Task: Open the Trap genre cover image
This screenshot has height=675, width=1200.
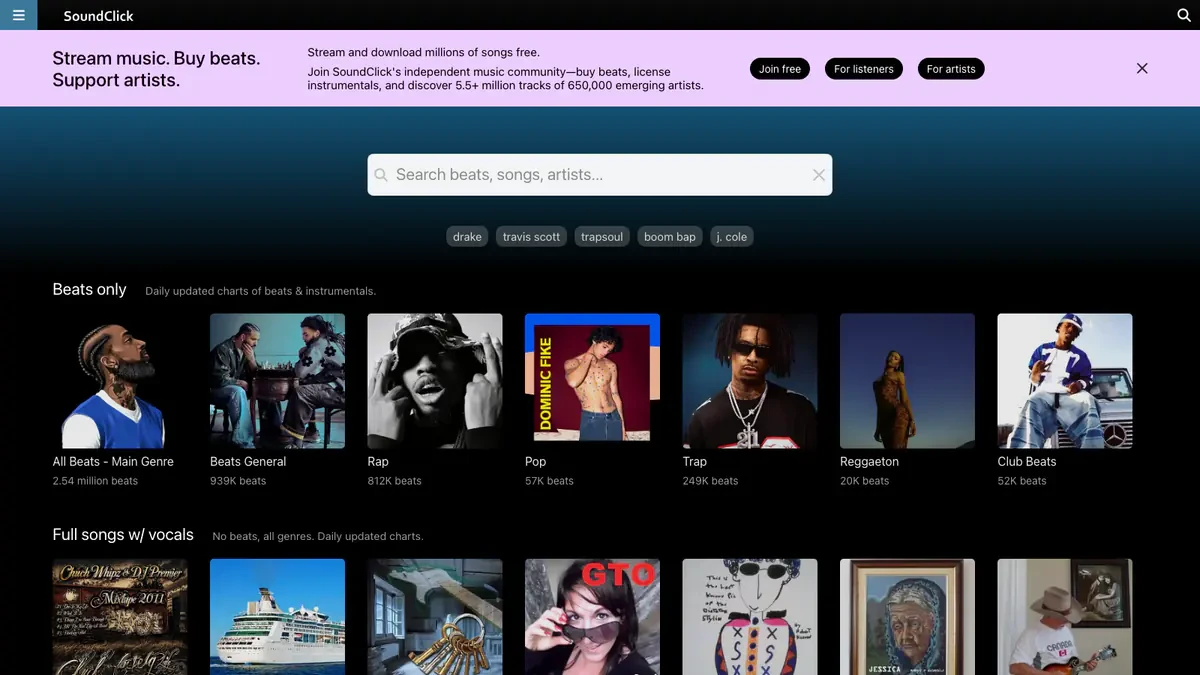Action: tap(750, 381)
